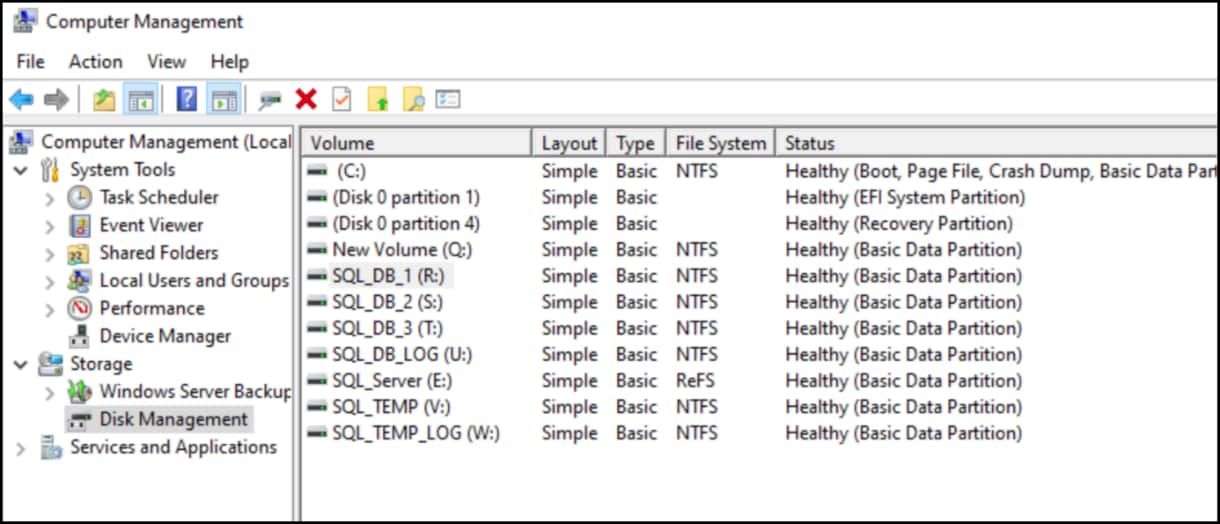
Task: Select the SQL_Server (E:) volume
Action: point(760,381)
